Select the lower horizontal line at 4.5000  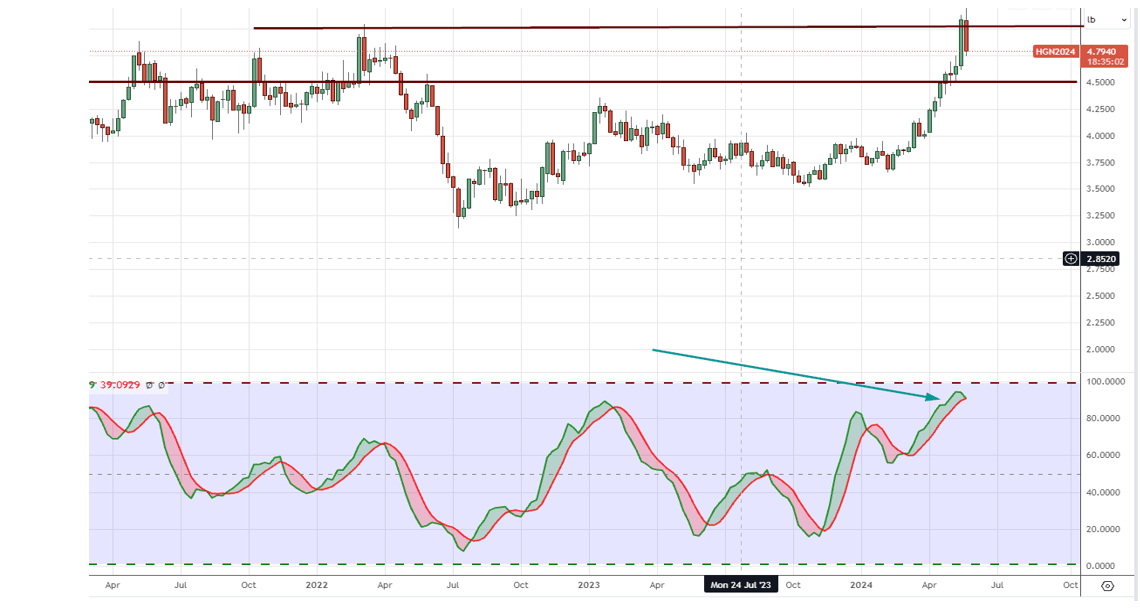click(583, 82)
